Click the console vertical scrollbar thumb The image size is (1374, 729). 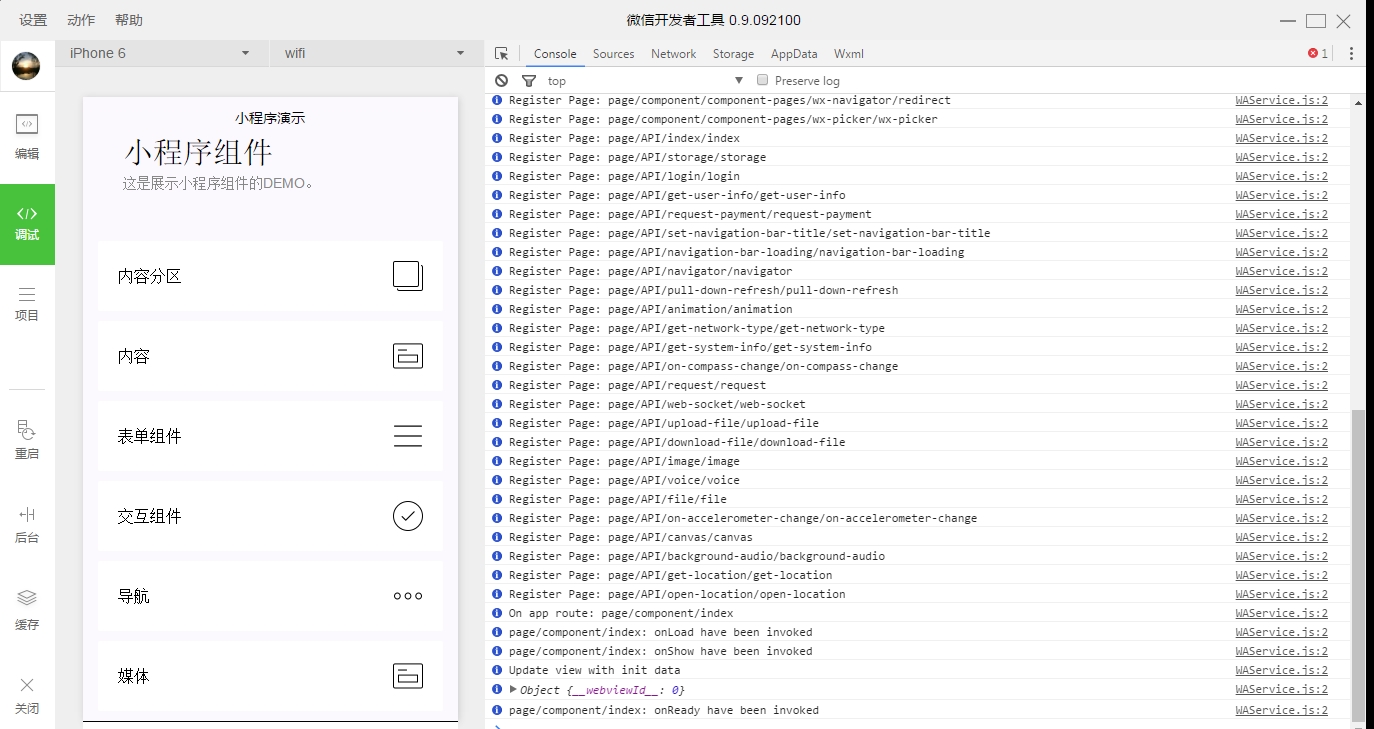coord(1358,565)
